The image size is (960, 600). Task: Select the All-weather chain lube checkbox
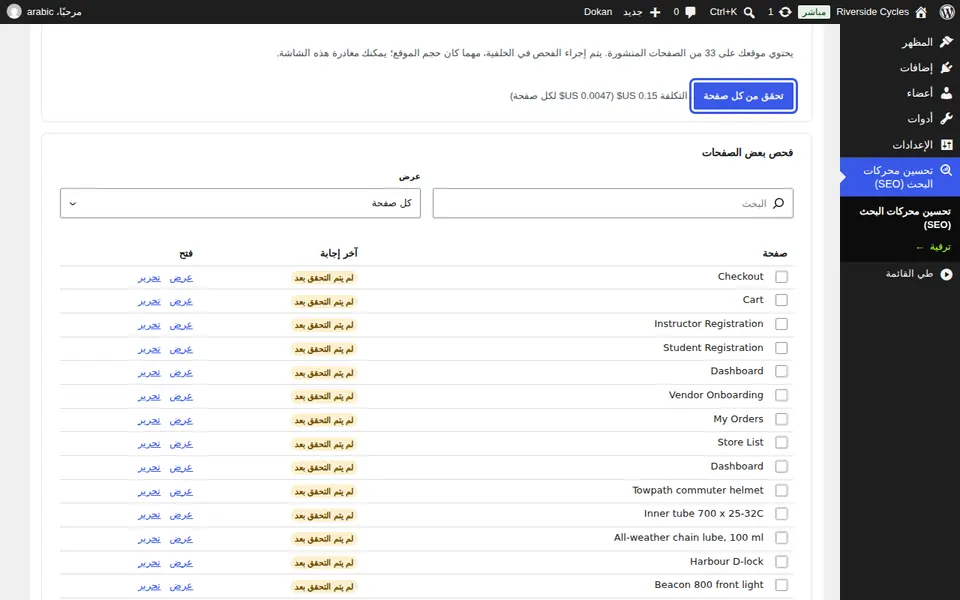coord(781,538)
